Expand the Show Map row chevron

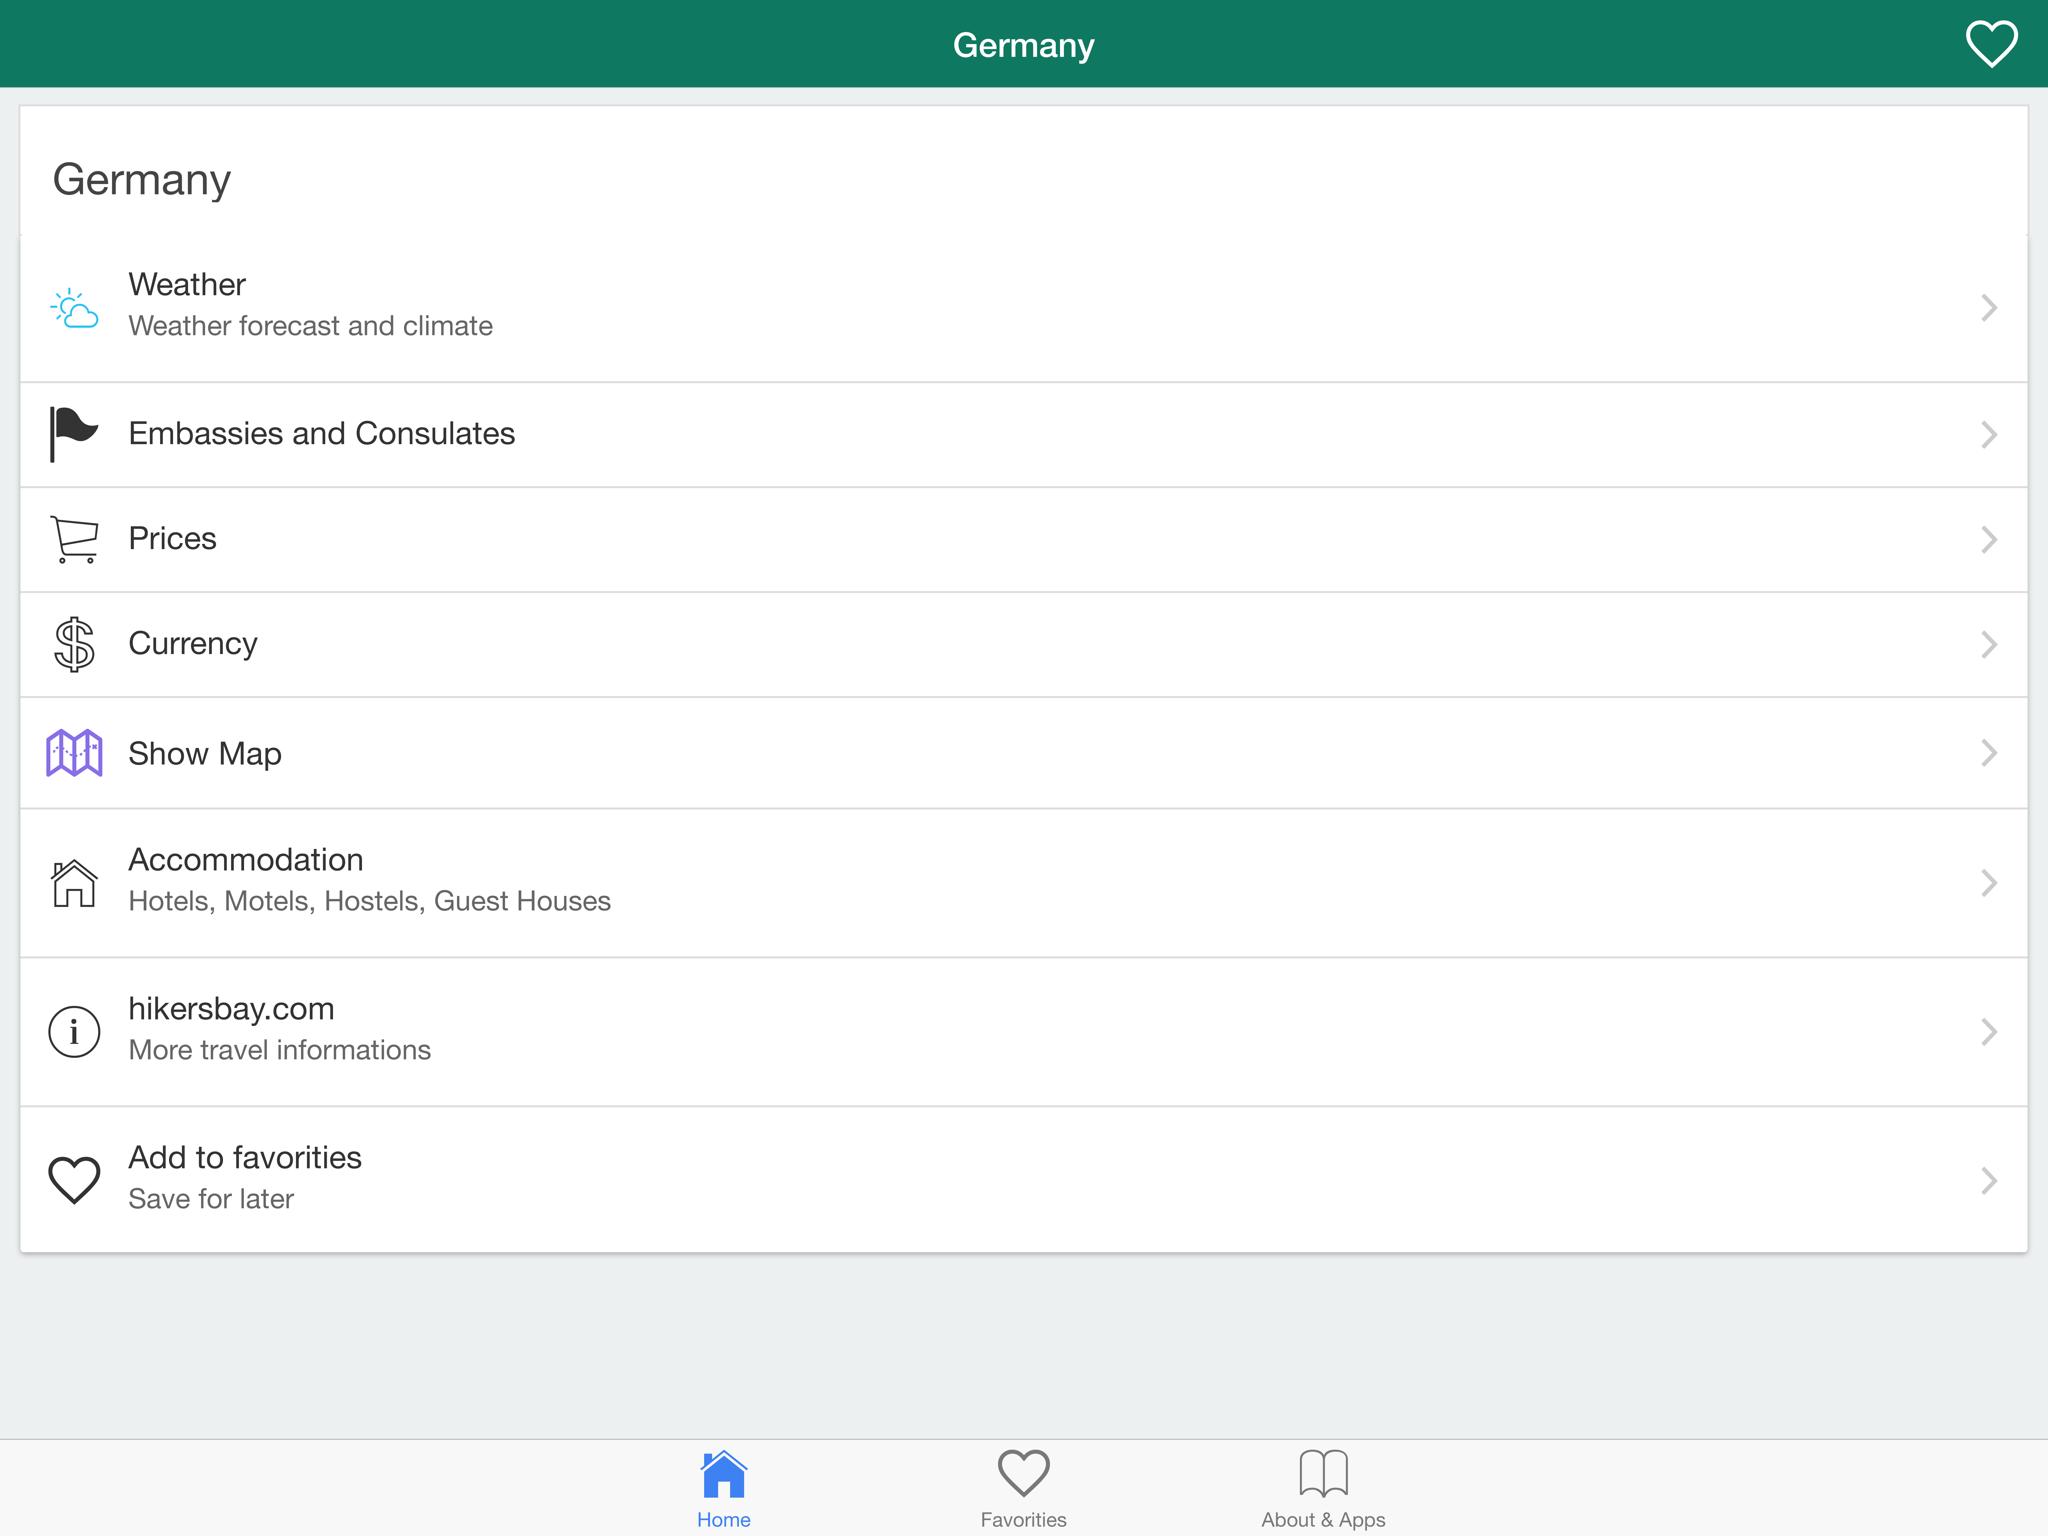click(x=1988, y=752)
